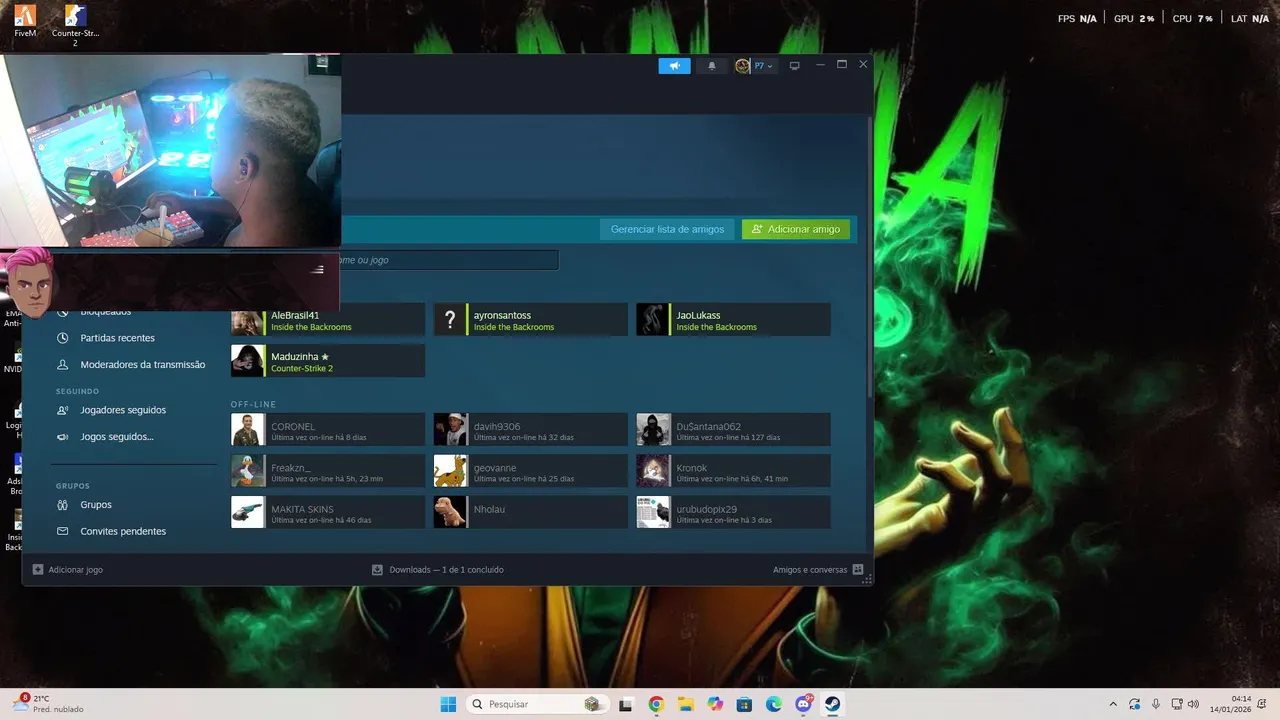The width and height of the screenshot is (1280, 720).
Task: Click geovanne's Scooby avatar
Action: pos(450,471)
